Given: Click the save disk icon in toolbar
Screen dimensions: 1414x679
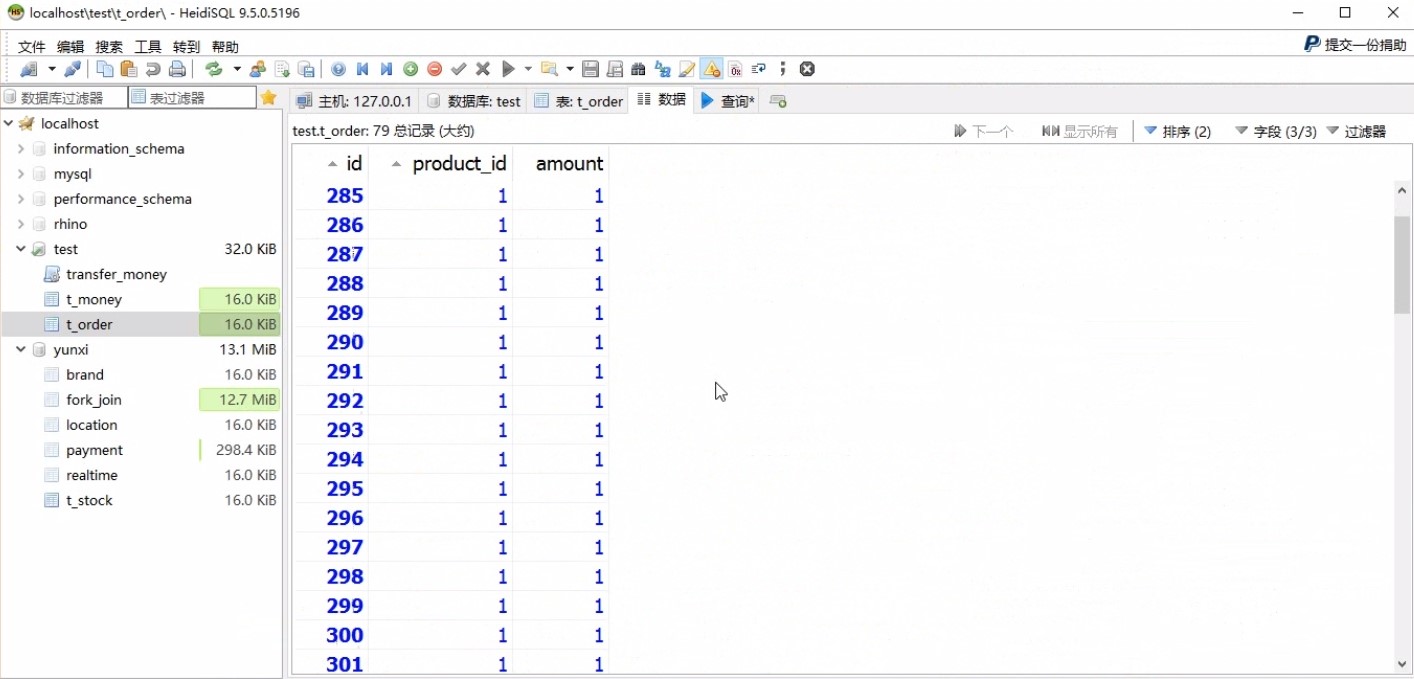Looking at the screenshot, I should (590, 69).
